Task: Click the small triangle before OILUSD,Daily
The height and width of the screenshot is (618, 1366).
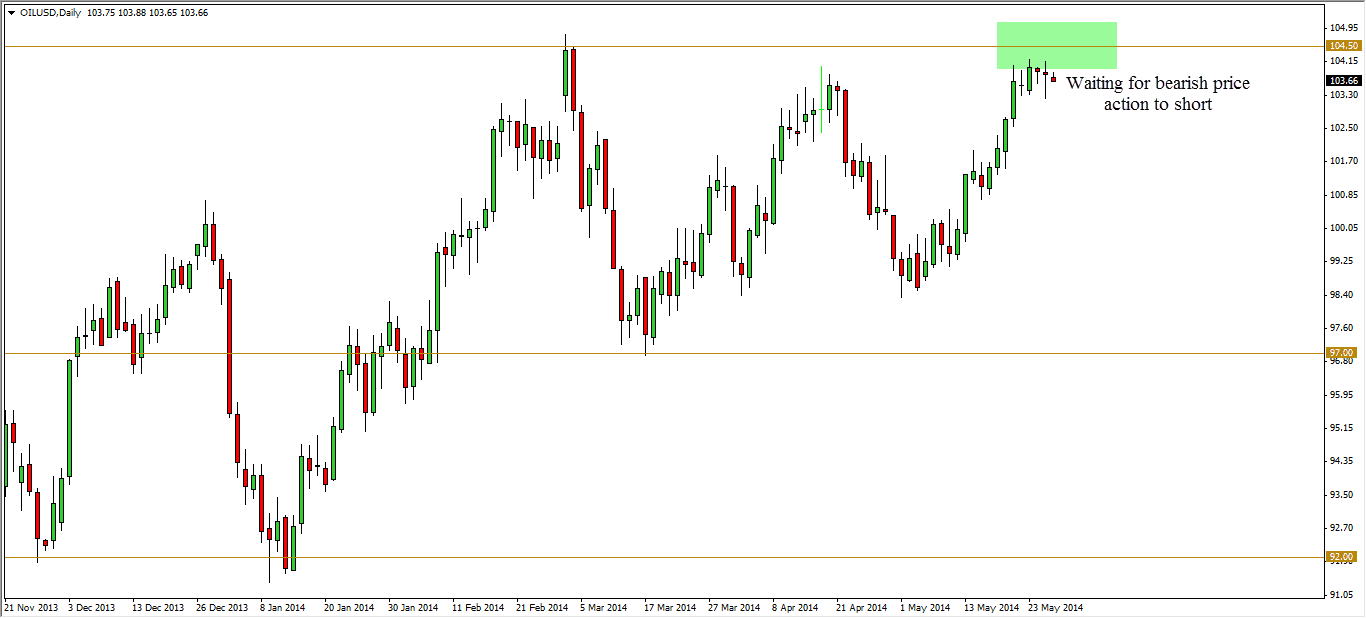Action: tap(10, 12)
